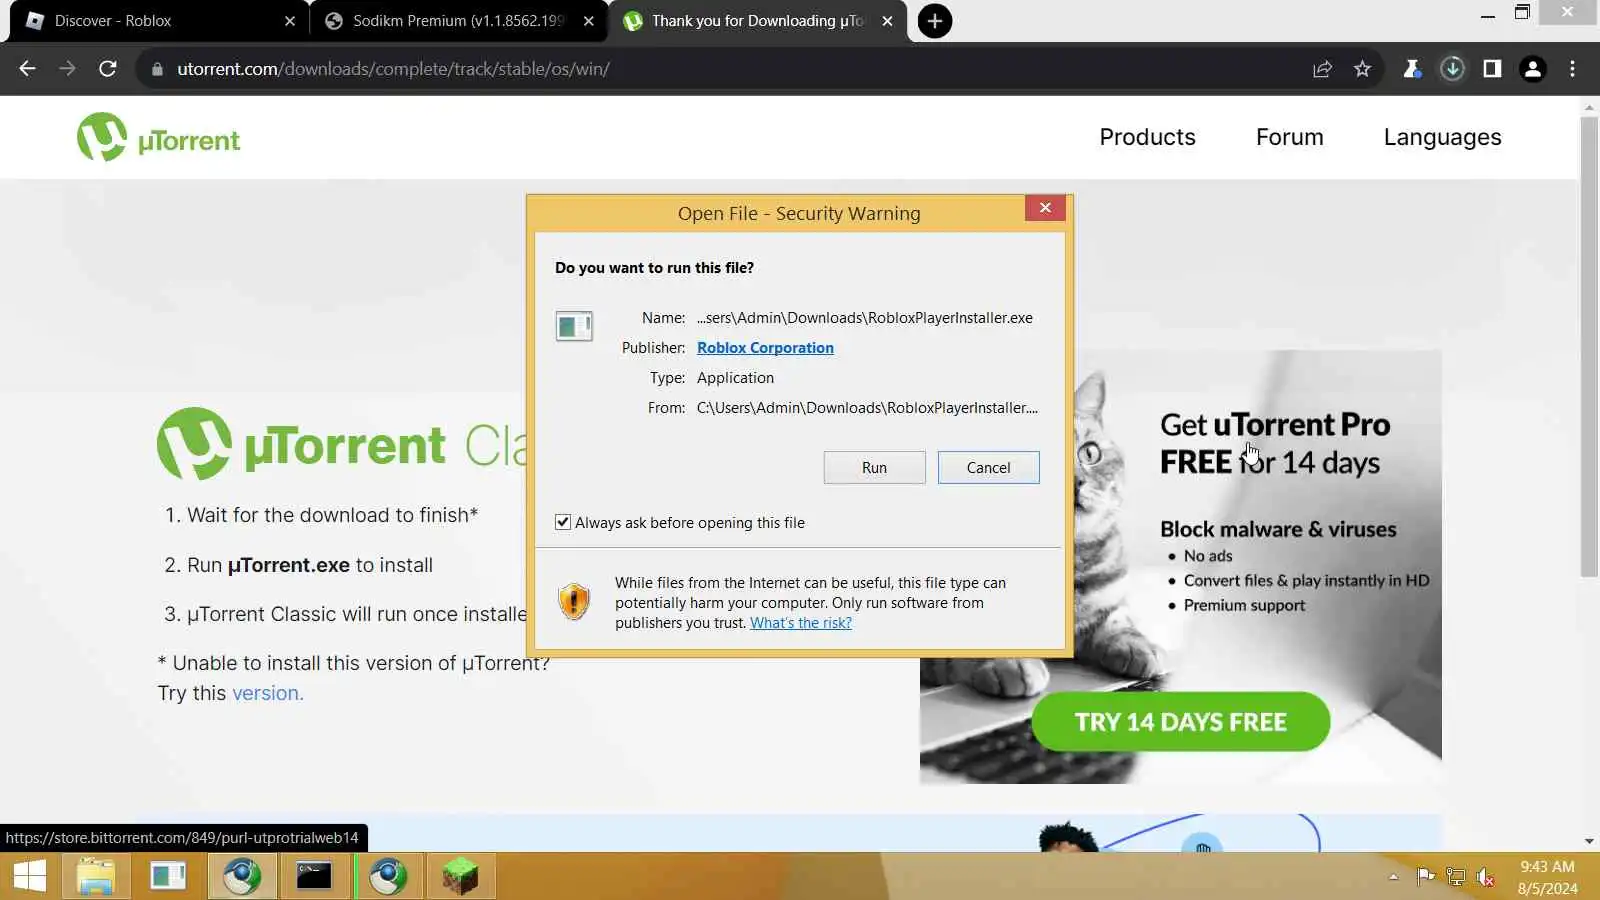Click the security shield warning icon
The height and width of the screenshot is (900, 1600).
(x=574, y=602)
